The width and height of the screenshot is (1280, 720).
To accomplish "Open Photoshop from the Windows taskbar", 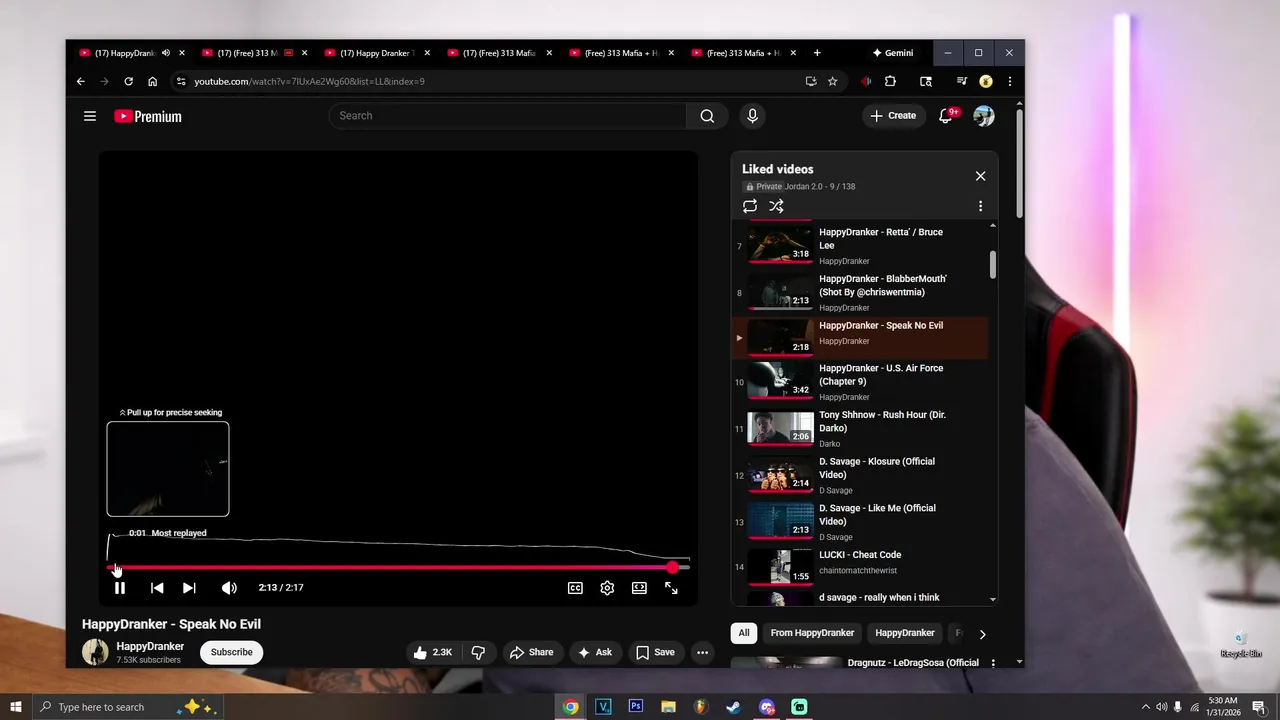I will pyautogui.click(x=635, y=706).
